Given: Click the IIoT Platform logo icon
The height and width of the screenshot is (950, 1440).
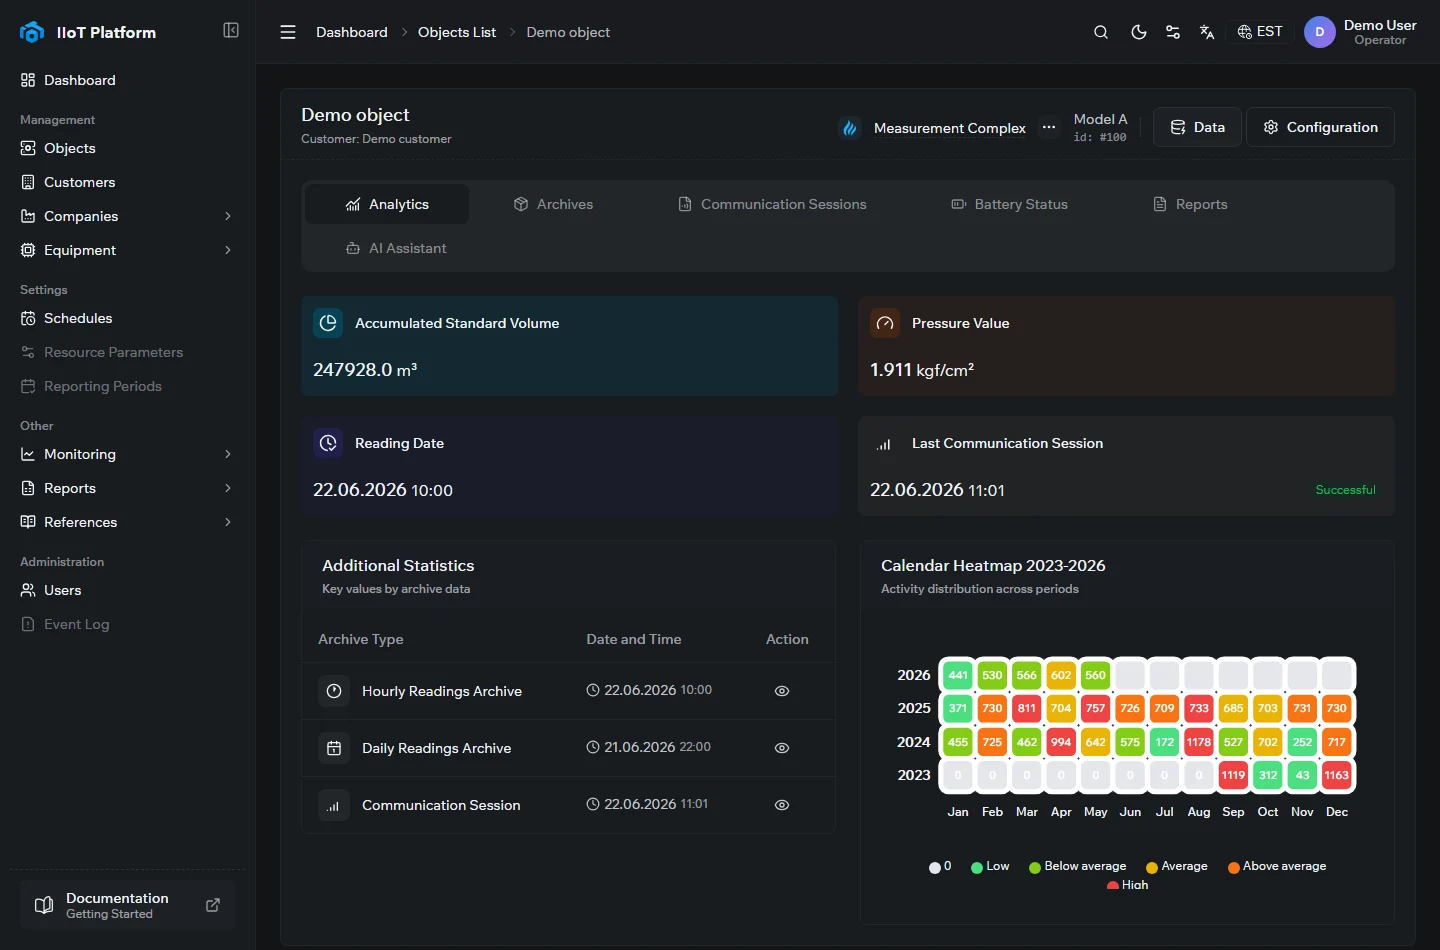Looking at the screenshot, I should point(32,32).
